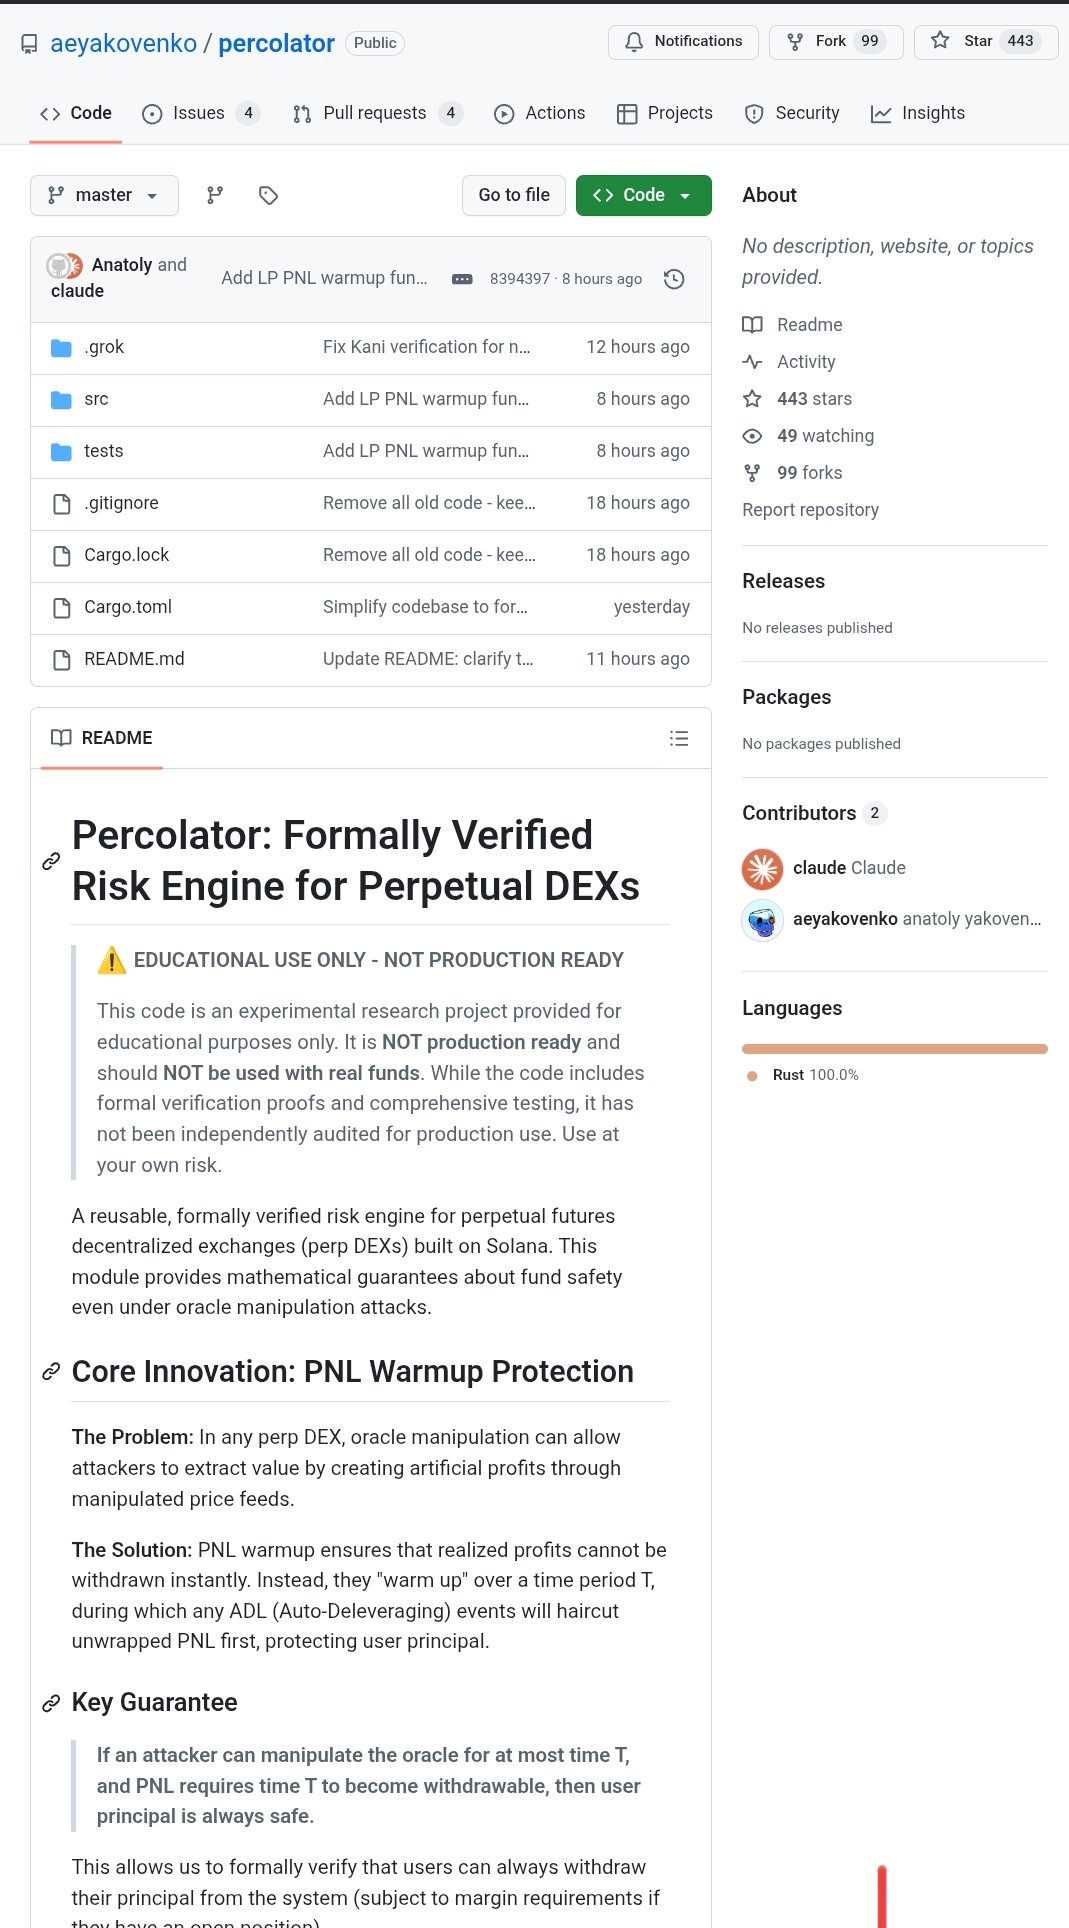Switch to the Issues tab

point(199,113)
